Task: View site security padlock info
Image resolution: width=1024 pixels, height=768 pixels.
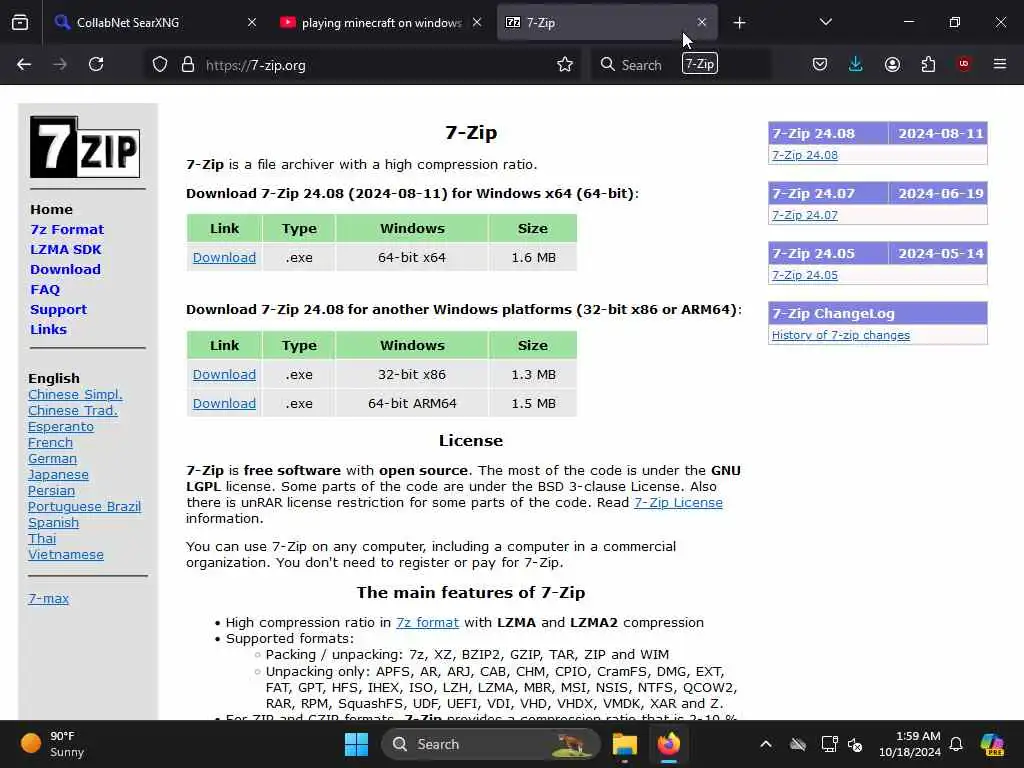Action: 188,65
